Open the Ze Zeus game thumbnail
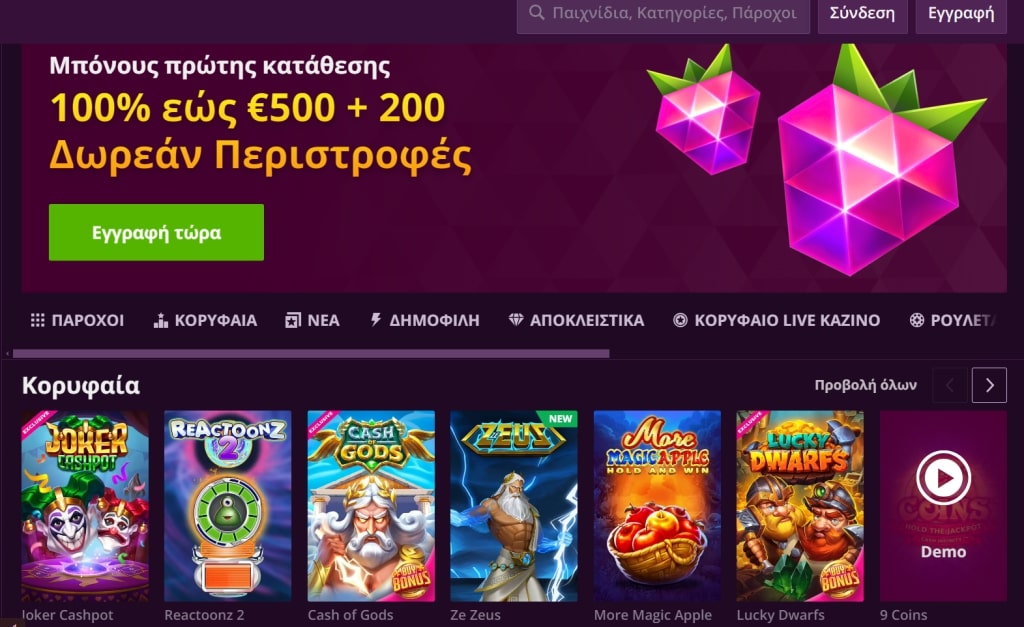Screen dimensions: 1024x627 pos(514,506)
